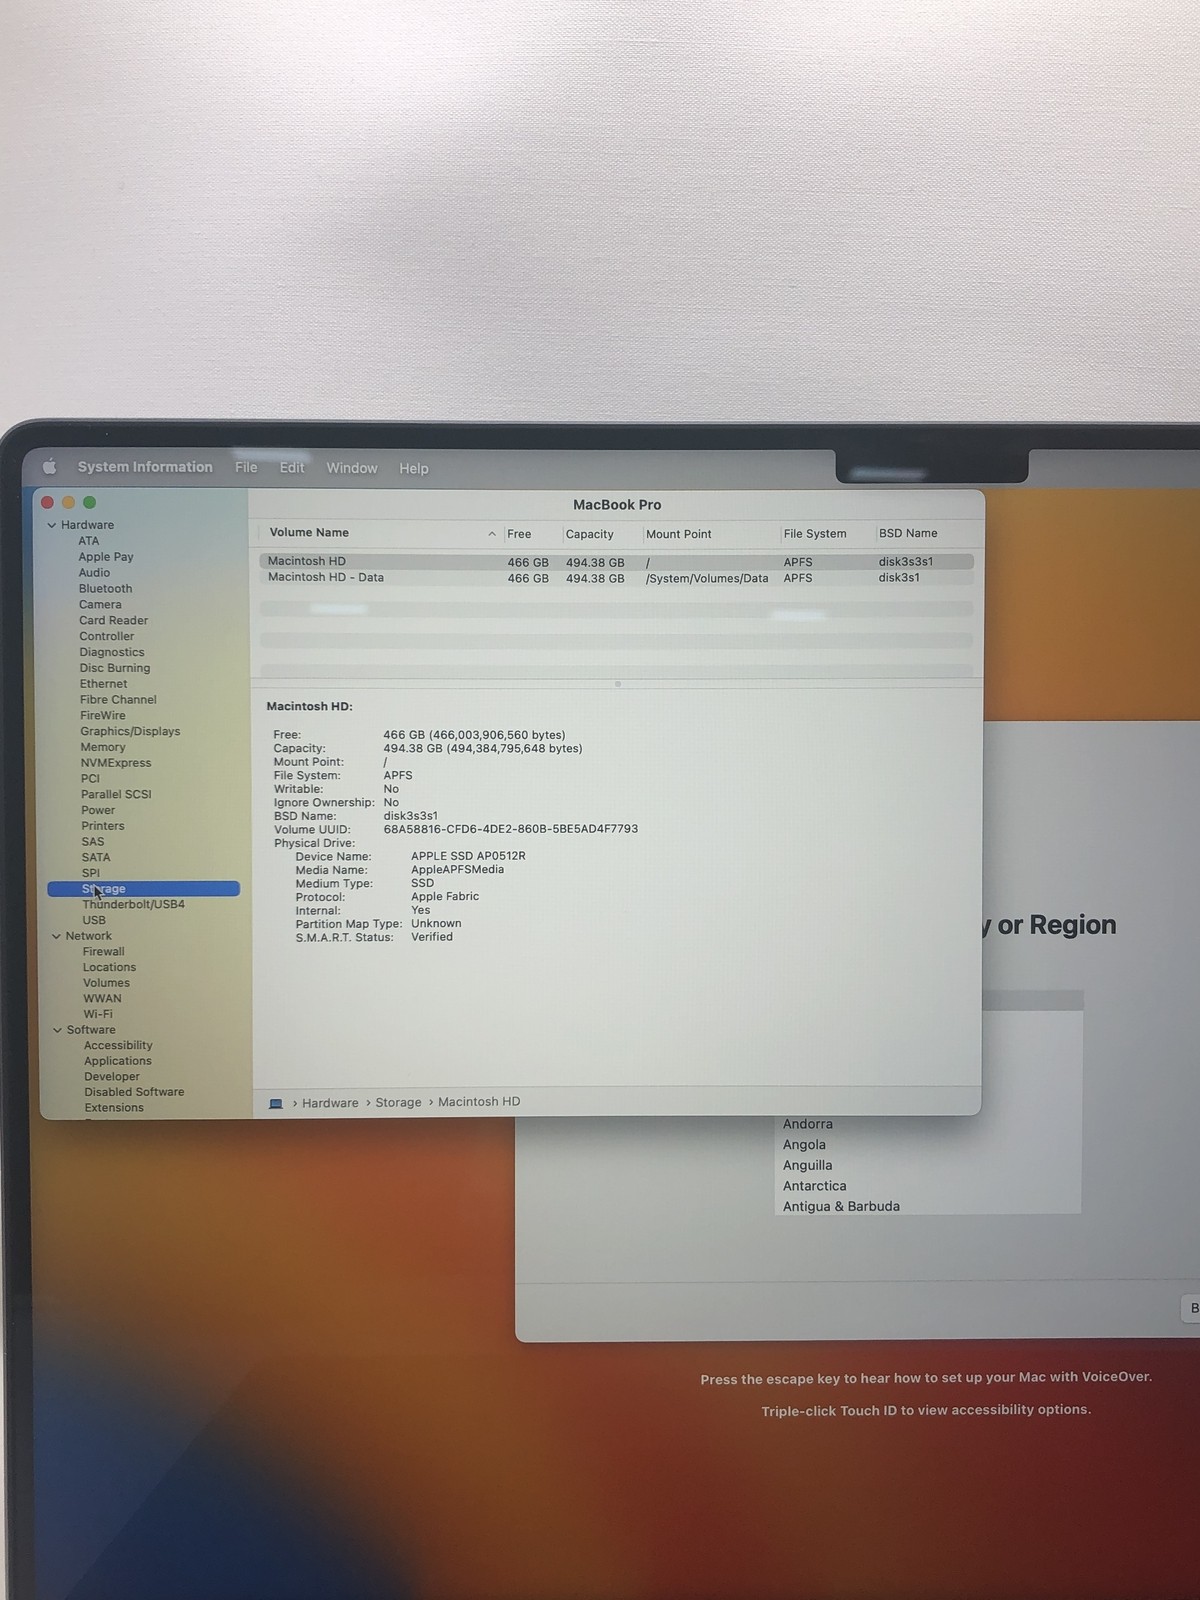Choose Andorra in the region list
Screen dimensions: 1200x1600
tap(808, 1124)
